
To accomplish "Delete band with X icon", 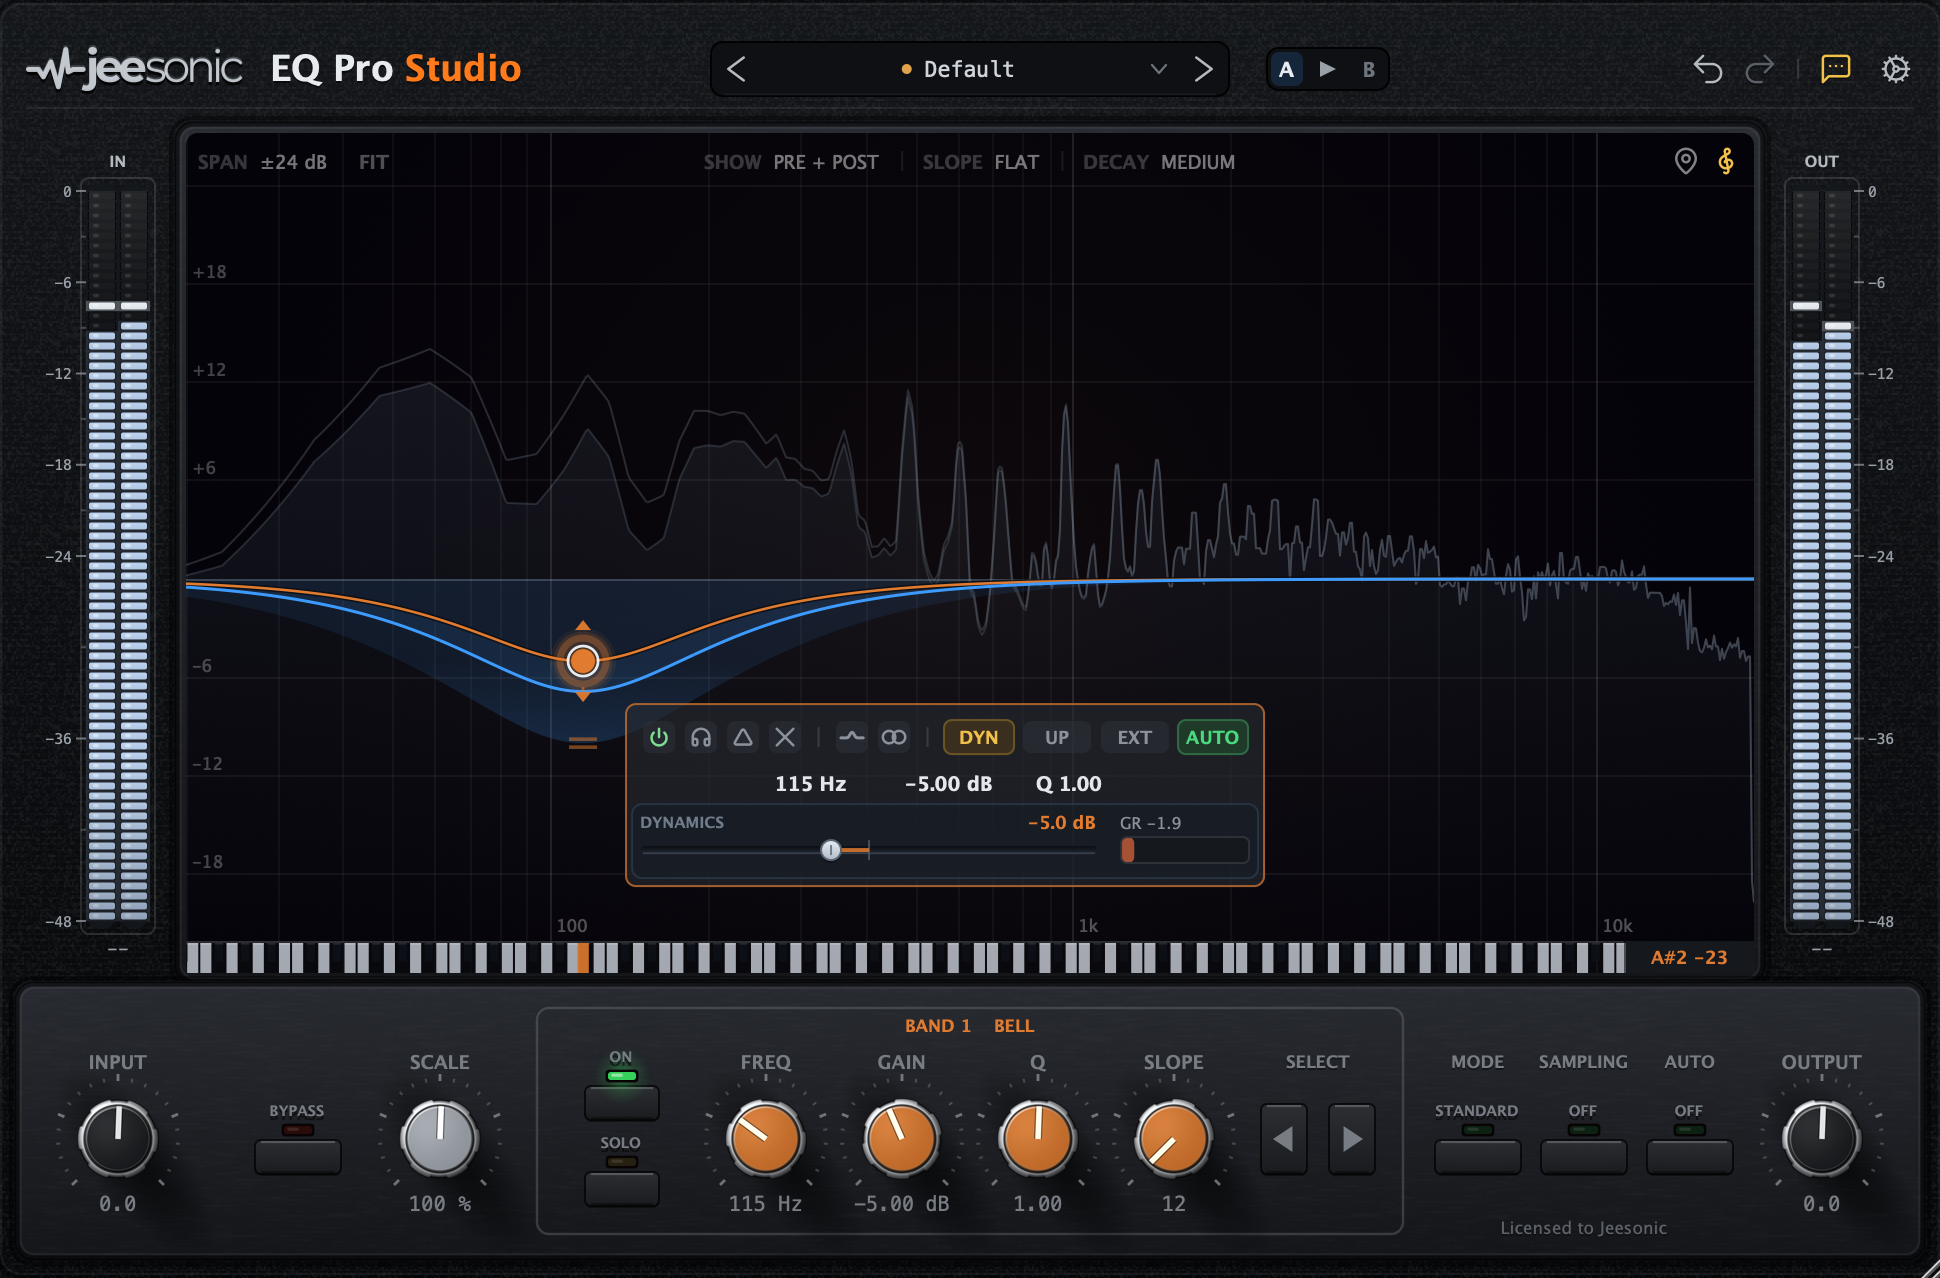I will [785, 737].
